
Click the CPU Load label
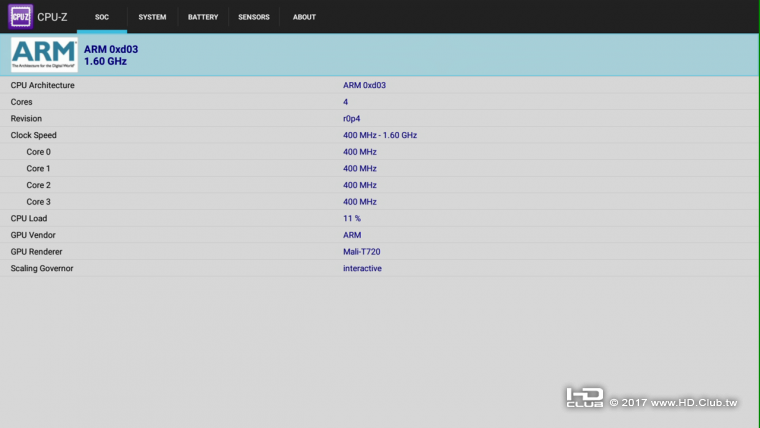pos(29,219)
